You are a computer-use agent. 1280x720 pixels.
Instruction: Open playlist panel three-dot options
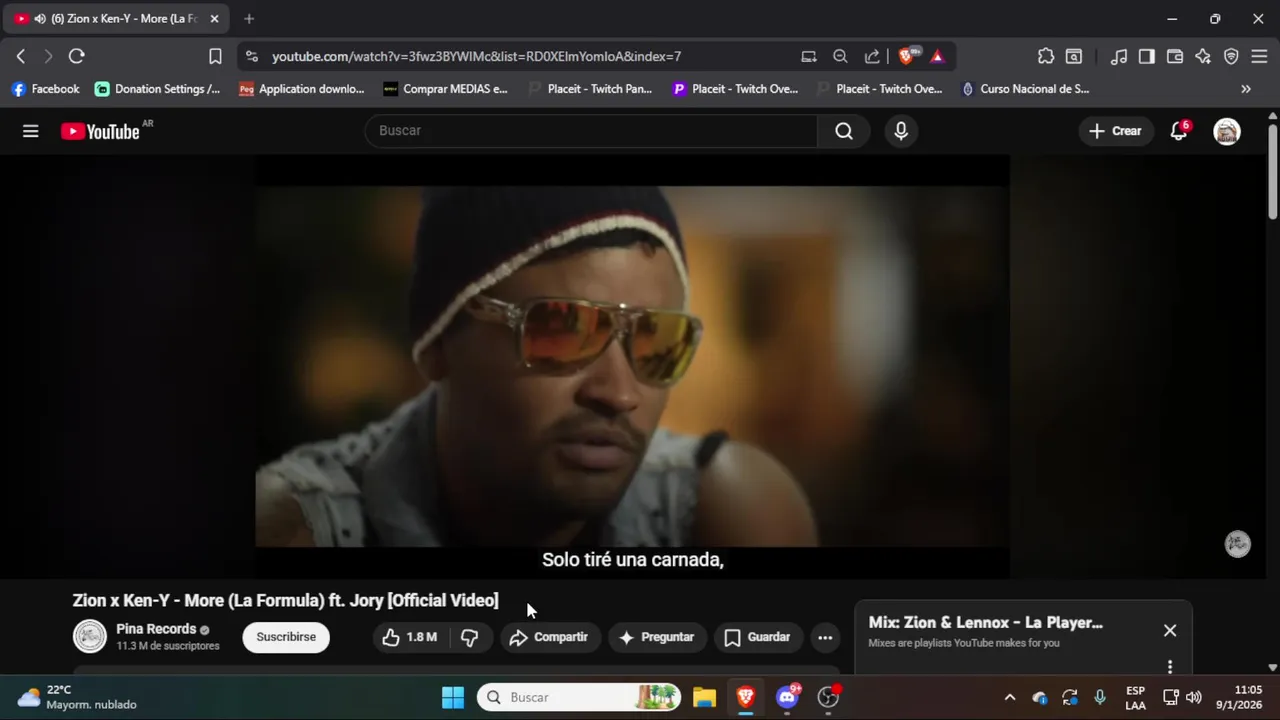tap(1170, 666)
